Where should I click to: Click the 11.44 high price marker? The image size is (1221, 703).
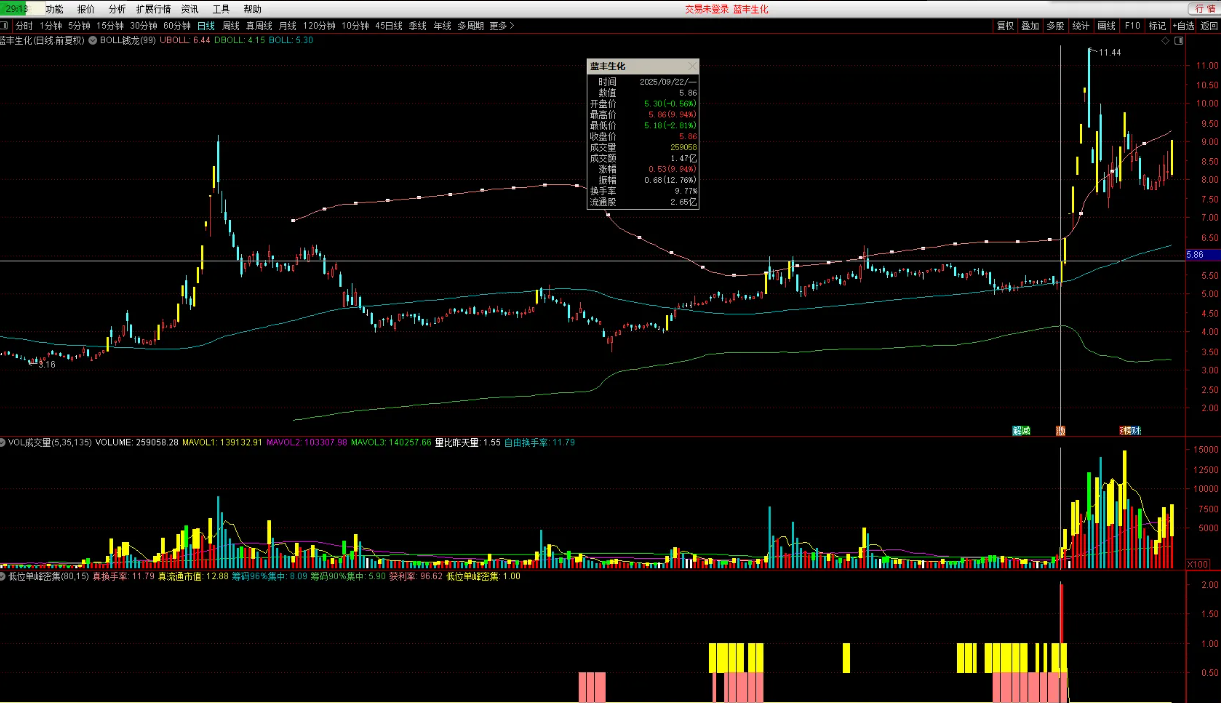coord(1109,52)
